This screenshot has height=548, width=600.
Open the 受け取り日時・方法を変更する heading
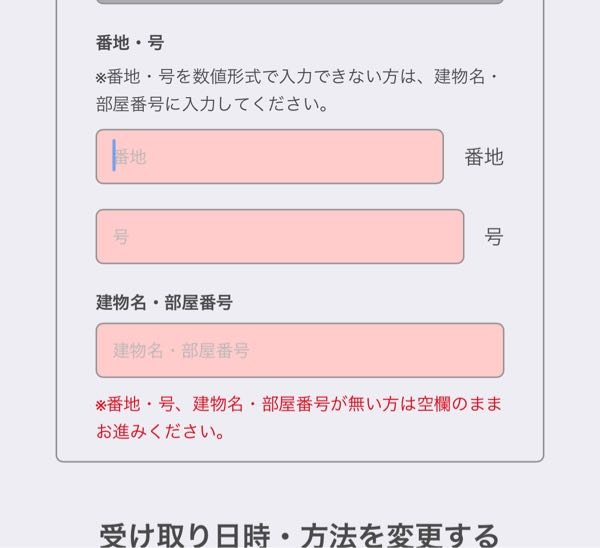[299, 536]
